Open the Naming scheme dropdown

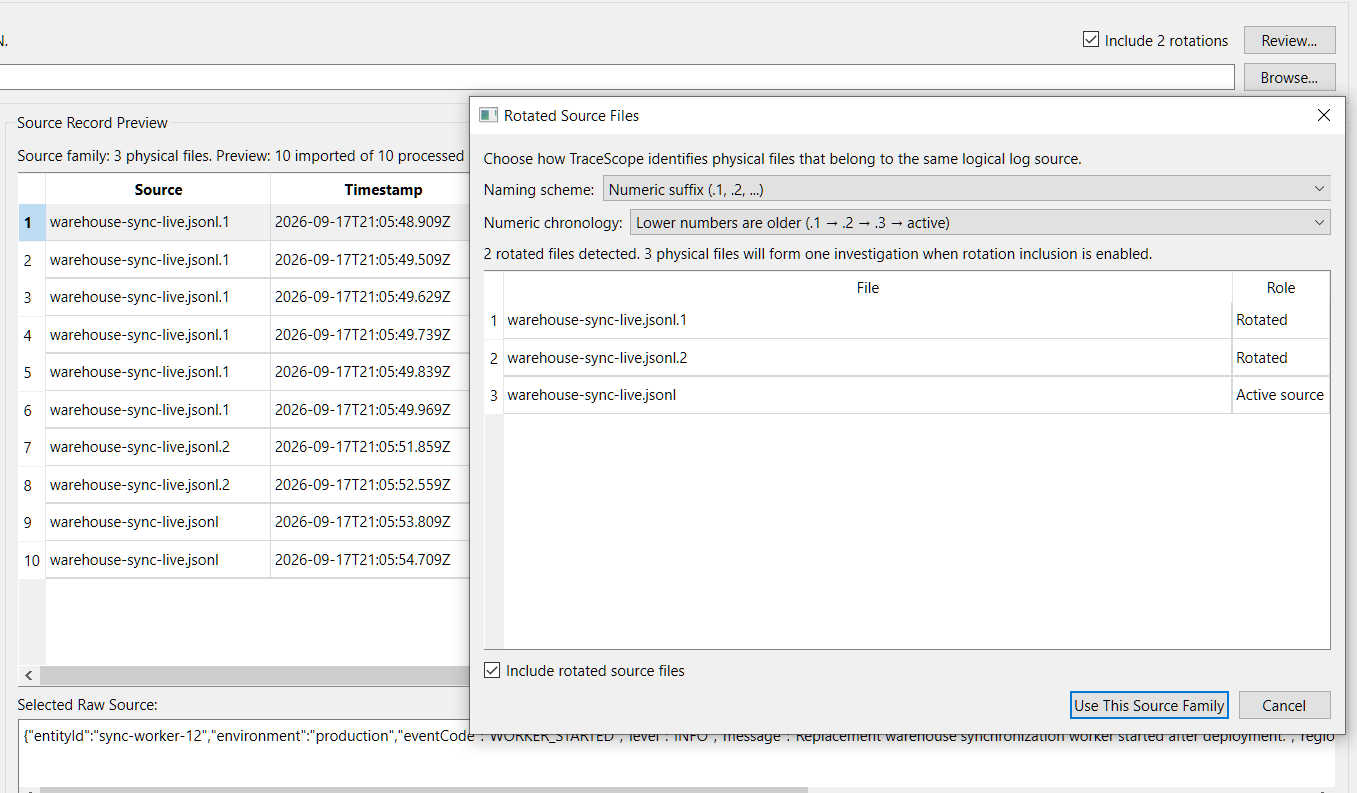[x=966, y=189]
